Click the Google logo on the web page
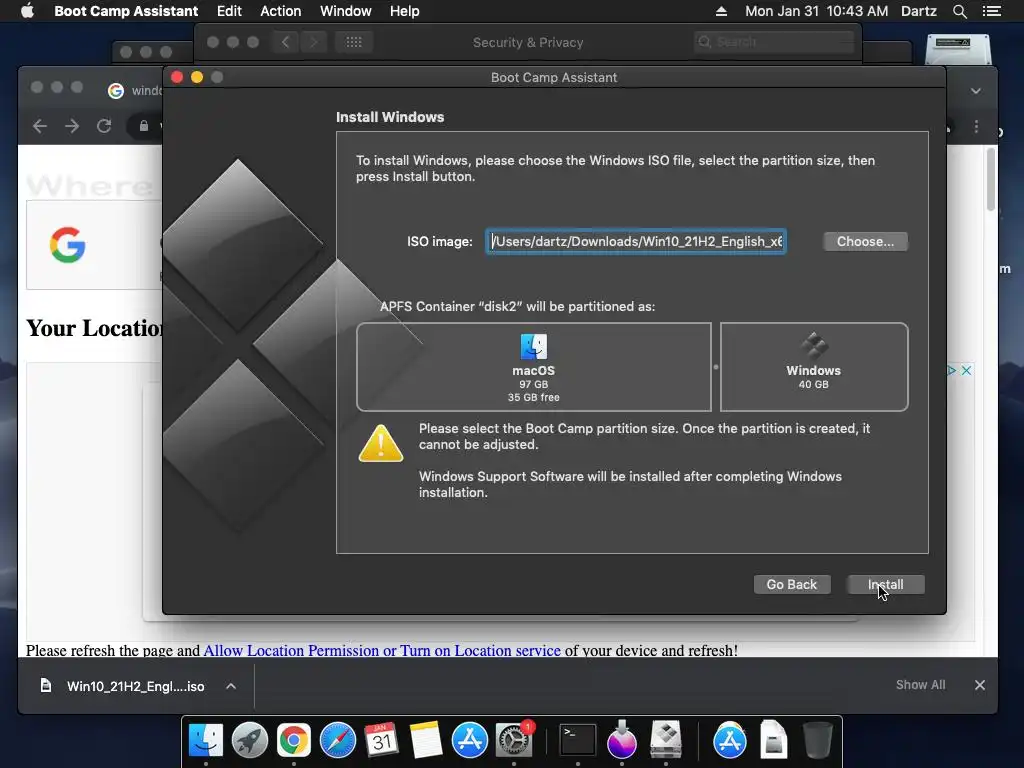1024x768 pixels. tap(67, 245)
